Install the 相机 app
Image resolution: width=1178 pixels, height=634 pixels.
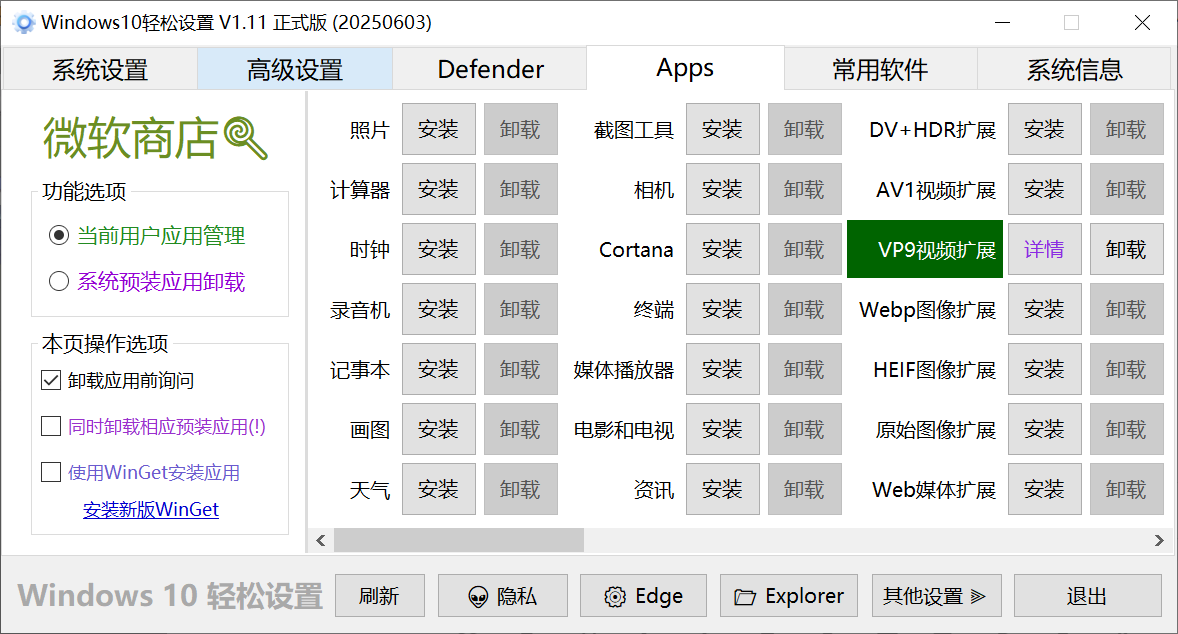coord(723,189)
